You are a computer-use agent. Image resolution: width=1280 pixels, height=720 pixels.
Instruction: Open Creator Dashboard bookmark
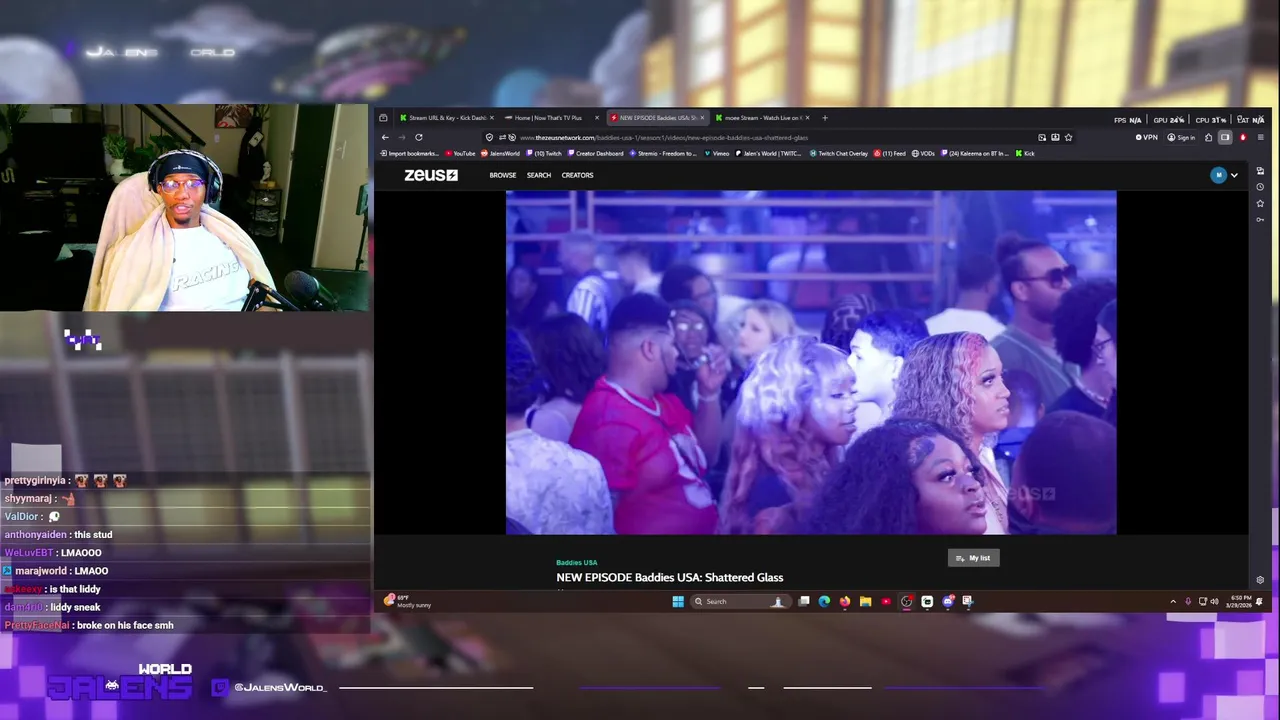pyautogui.click(x=596, y=154)
